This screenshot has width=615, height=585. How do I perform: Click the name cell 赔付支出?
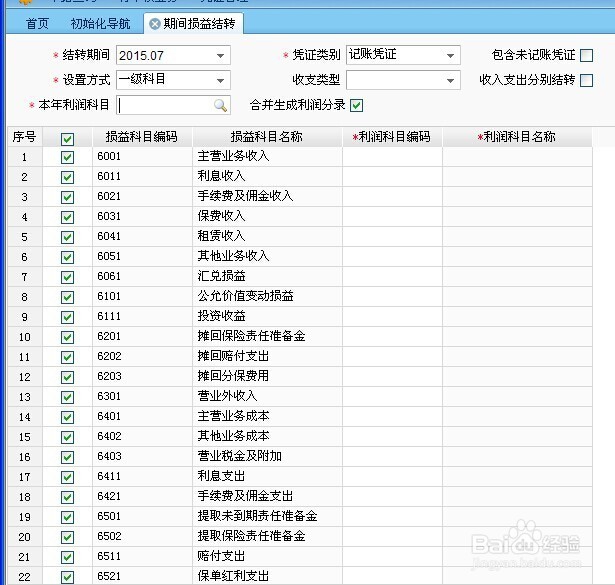click(267, 557)
